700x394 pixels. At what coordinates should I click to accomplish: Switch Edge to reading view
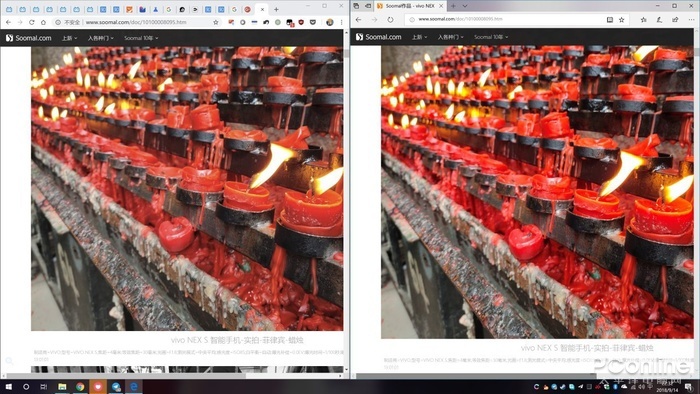609,20
